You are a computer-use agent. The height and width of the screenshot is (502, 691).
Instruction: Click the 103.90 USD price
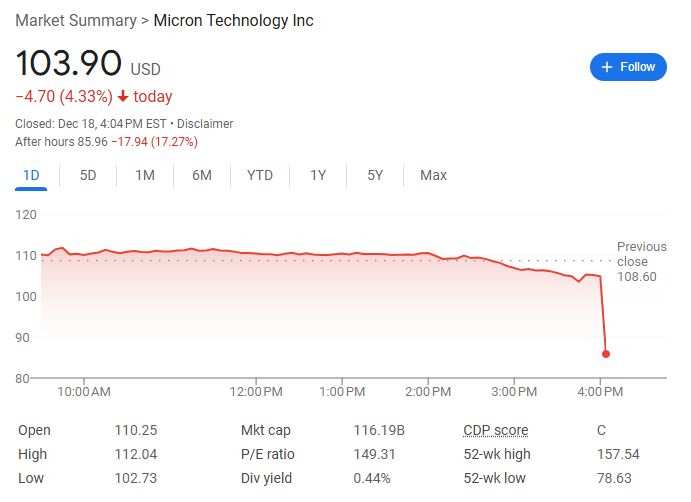68,64
